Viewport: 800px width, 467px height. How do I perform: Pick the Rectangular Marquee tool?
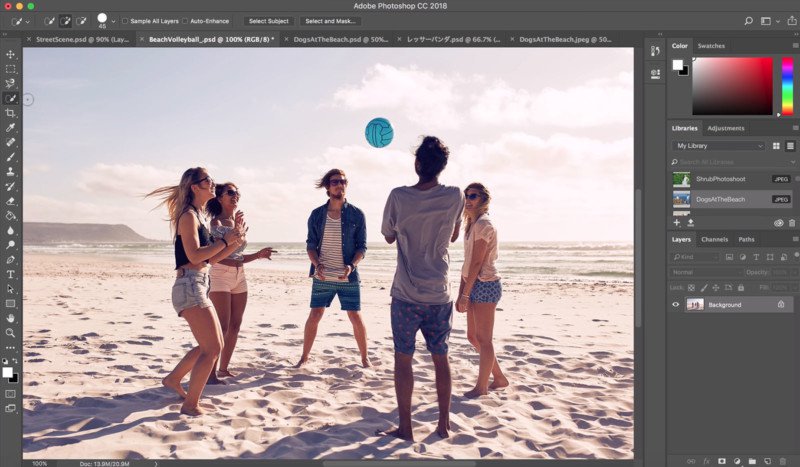click(x=10, y=69)
